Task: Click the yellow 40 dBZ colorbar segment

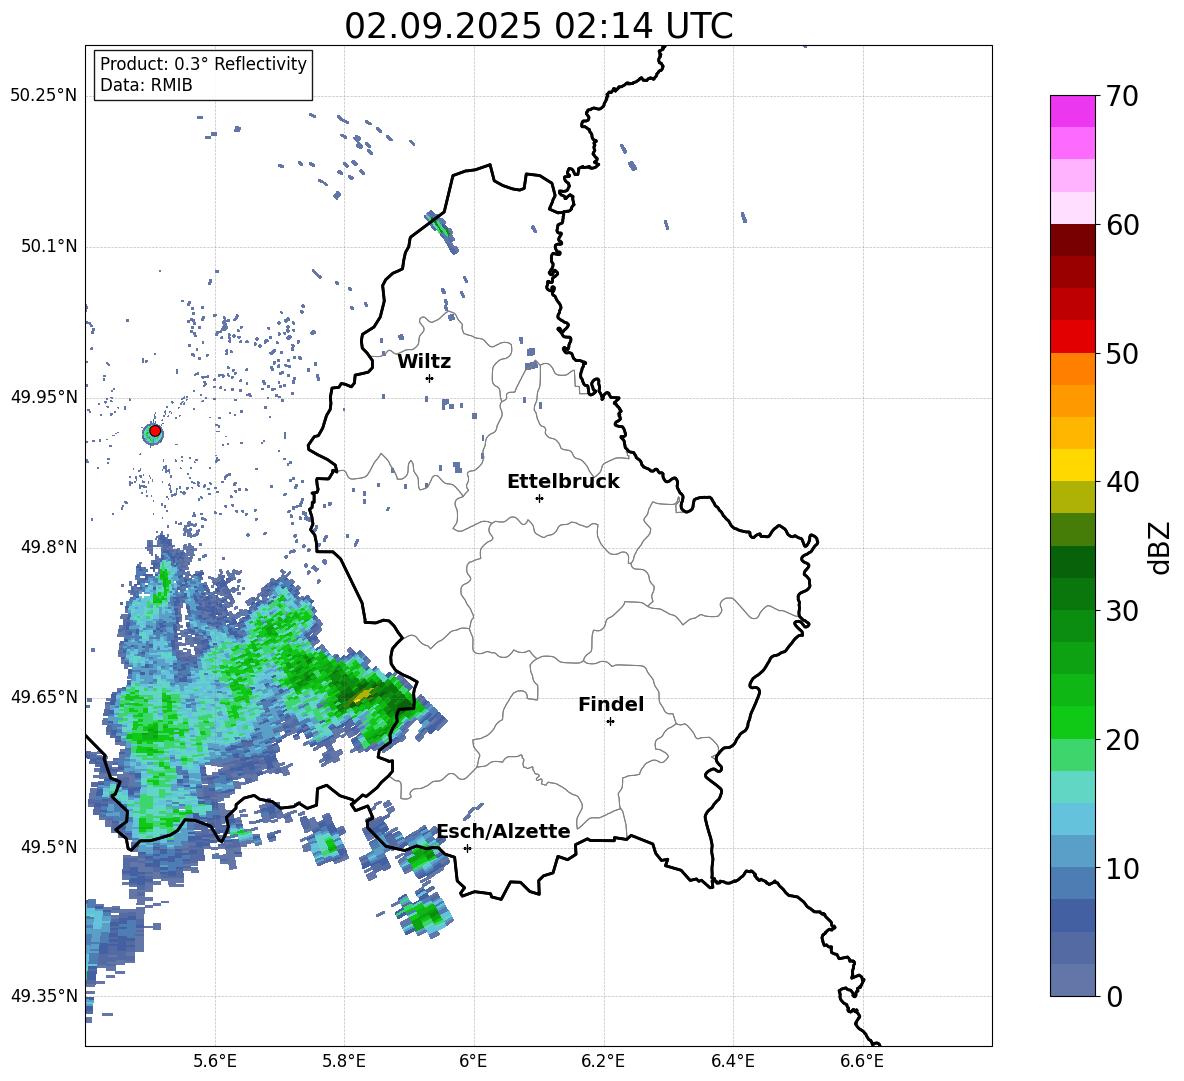Action: click(x=1072, y=465)
